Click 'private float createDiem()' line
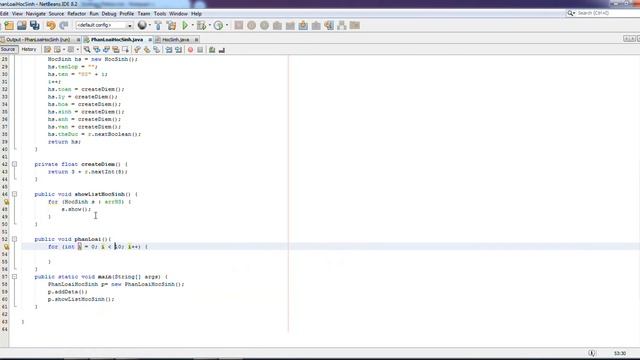The width and height of the screenshot is (640, 360). pyautogui.click(x=81, y=164)
